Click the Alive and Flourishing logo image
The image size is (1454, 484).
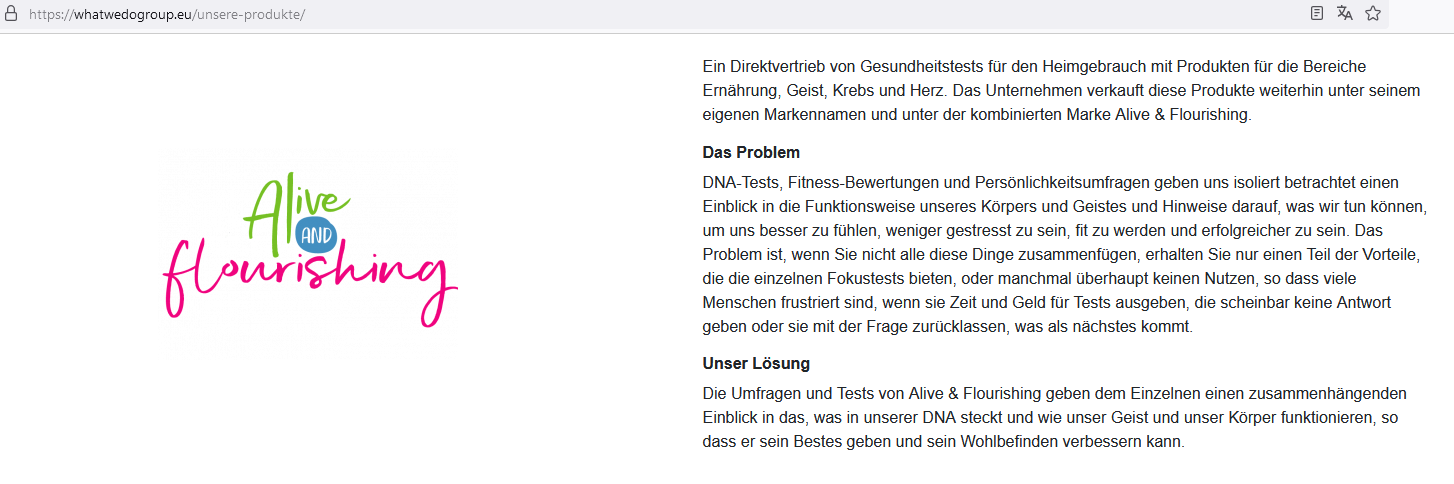coord(310,251)
